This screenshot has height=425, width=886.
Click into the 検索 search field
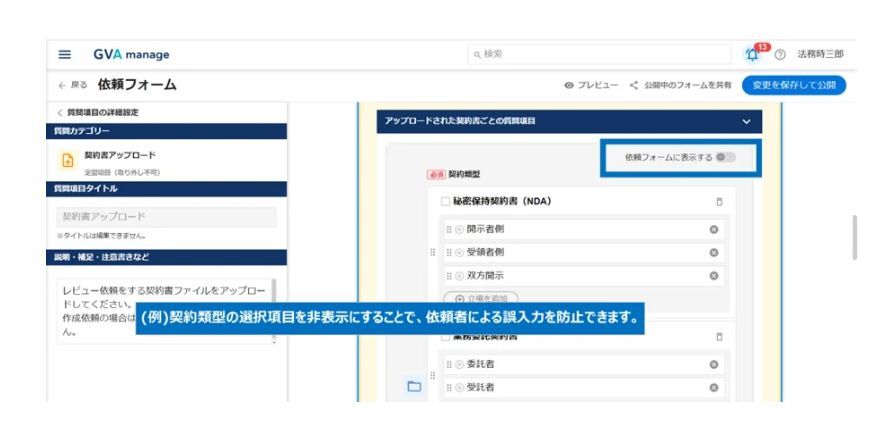coord(599,55)
